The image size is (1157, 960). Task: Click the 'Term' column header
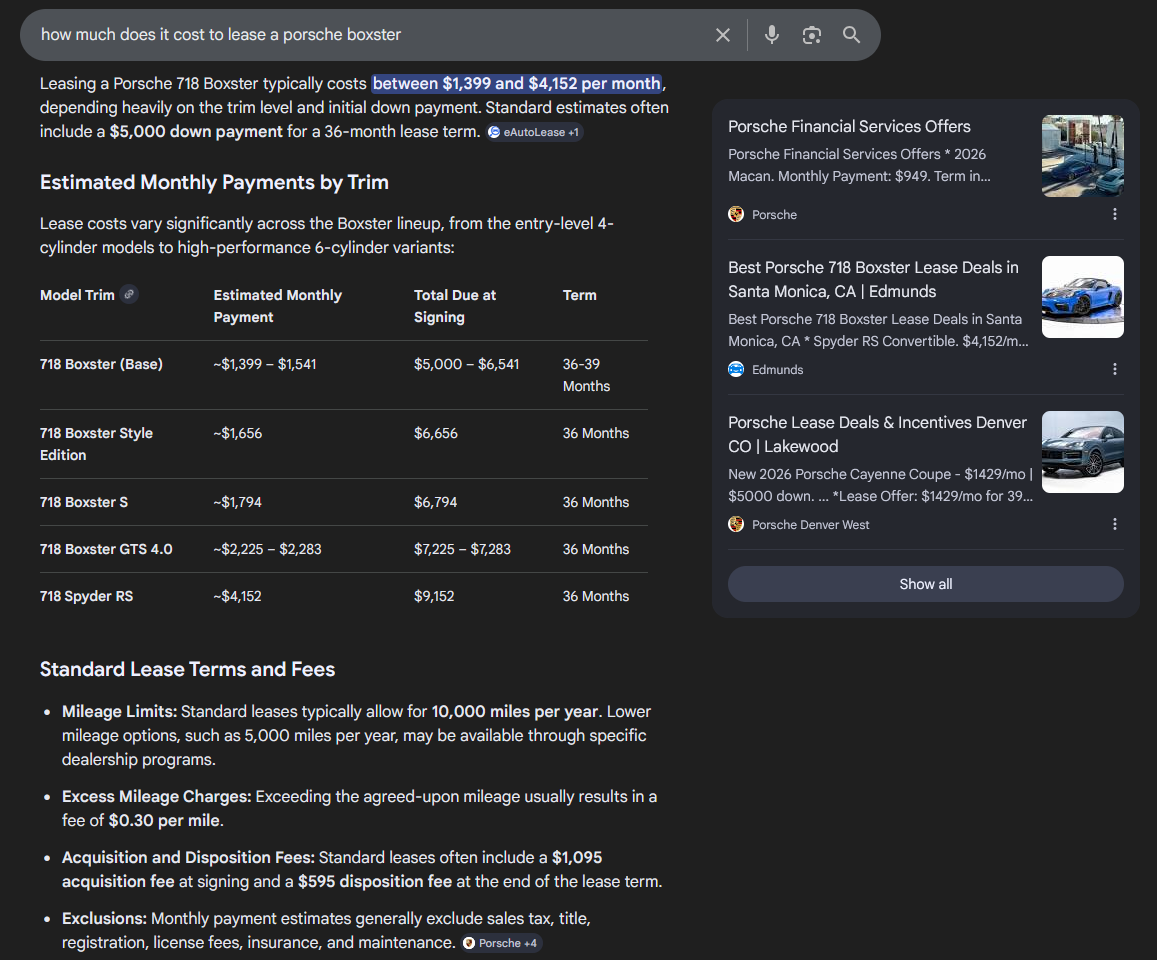pyautogui.click(x=579, y=295)
